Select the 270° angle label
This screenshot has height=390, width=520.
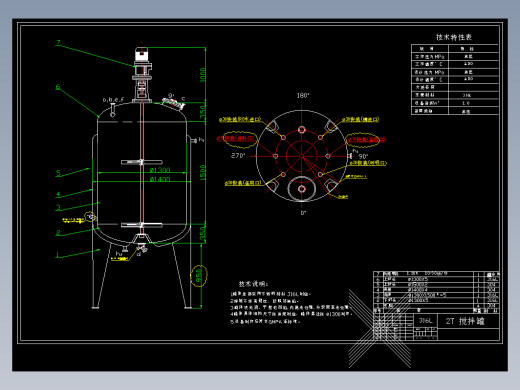(x=238, y=156)
